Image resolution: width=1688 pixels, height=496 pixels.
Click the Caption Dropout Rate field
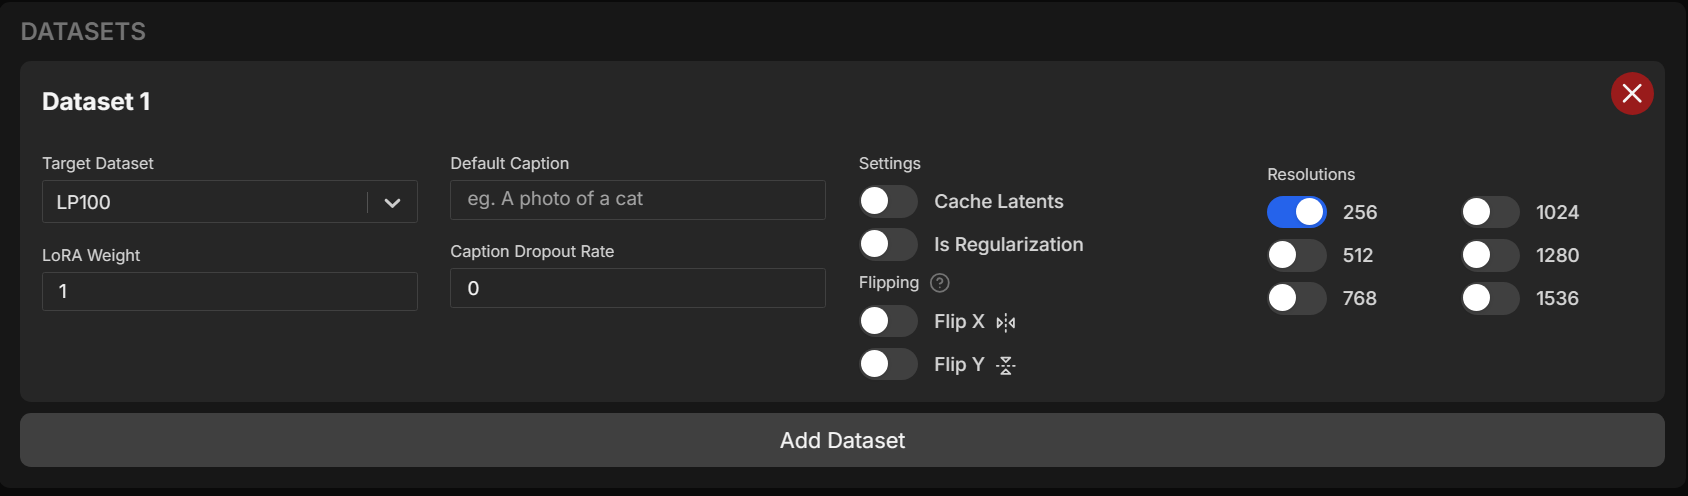click(638, 289)
